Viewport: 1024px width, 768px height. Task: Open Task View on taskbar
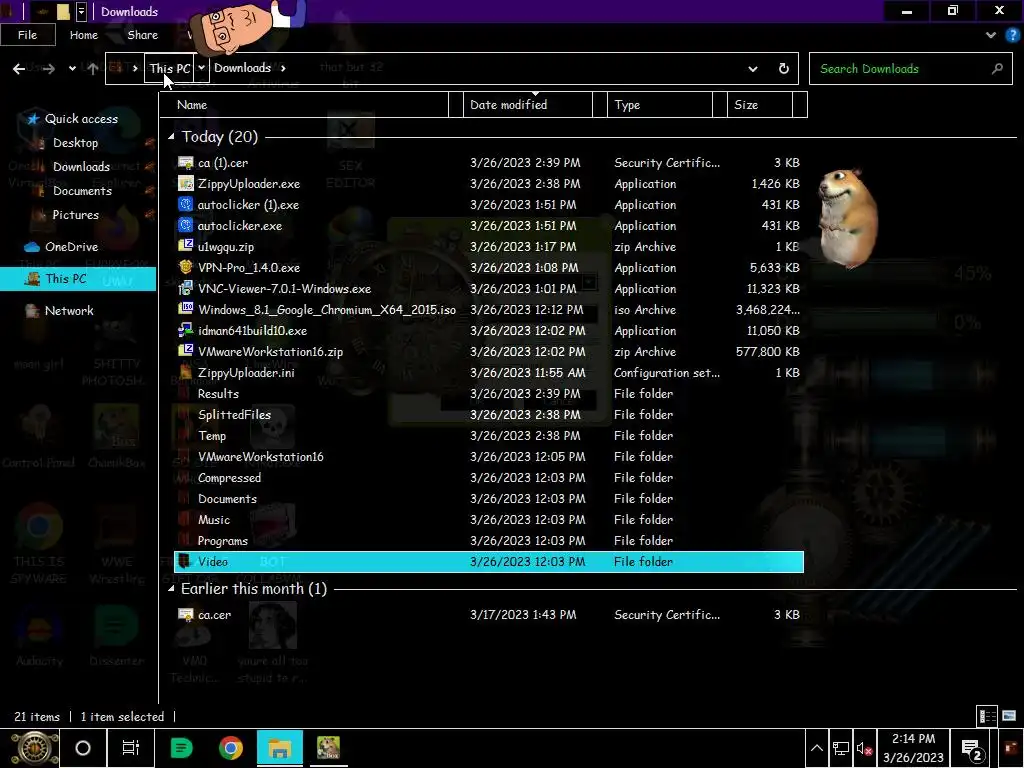click(x=131, y=748)
